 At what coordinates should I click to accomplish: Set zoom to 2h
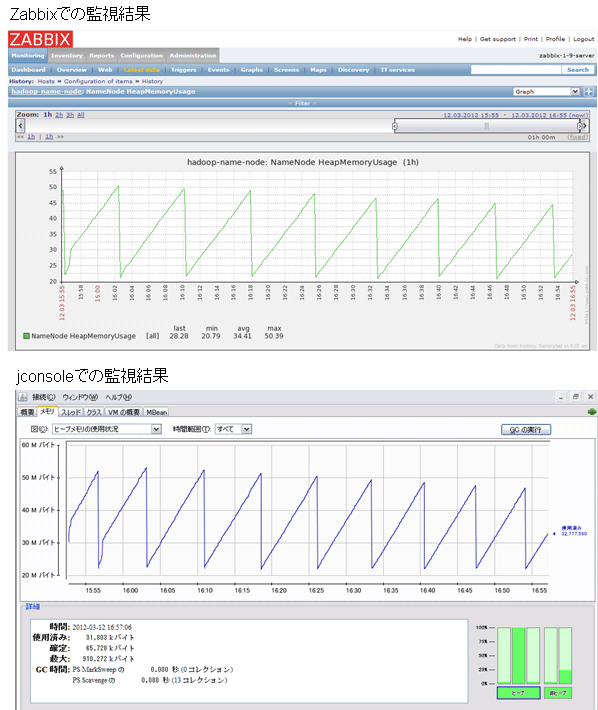pos(59,115)
